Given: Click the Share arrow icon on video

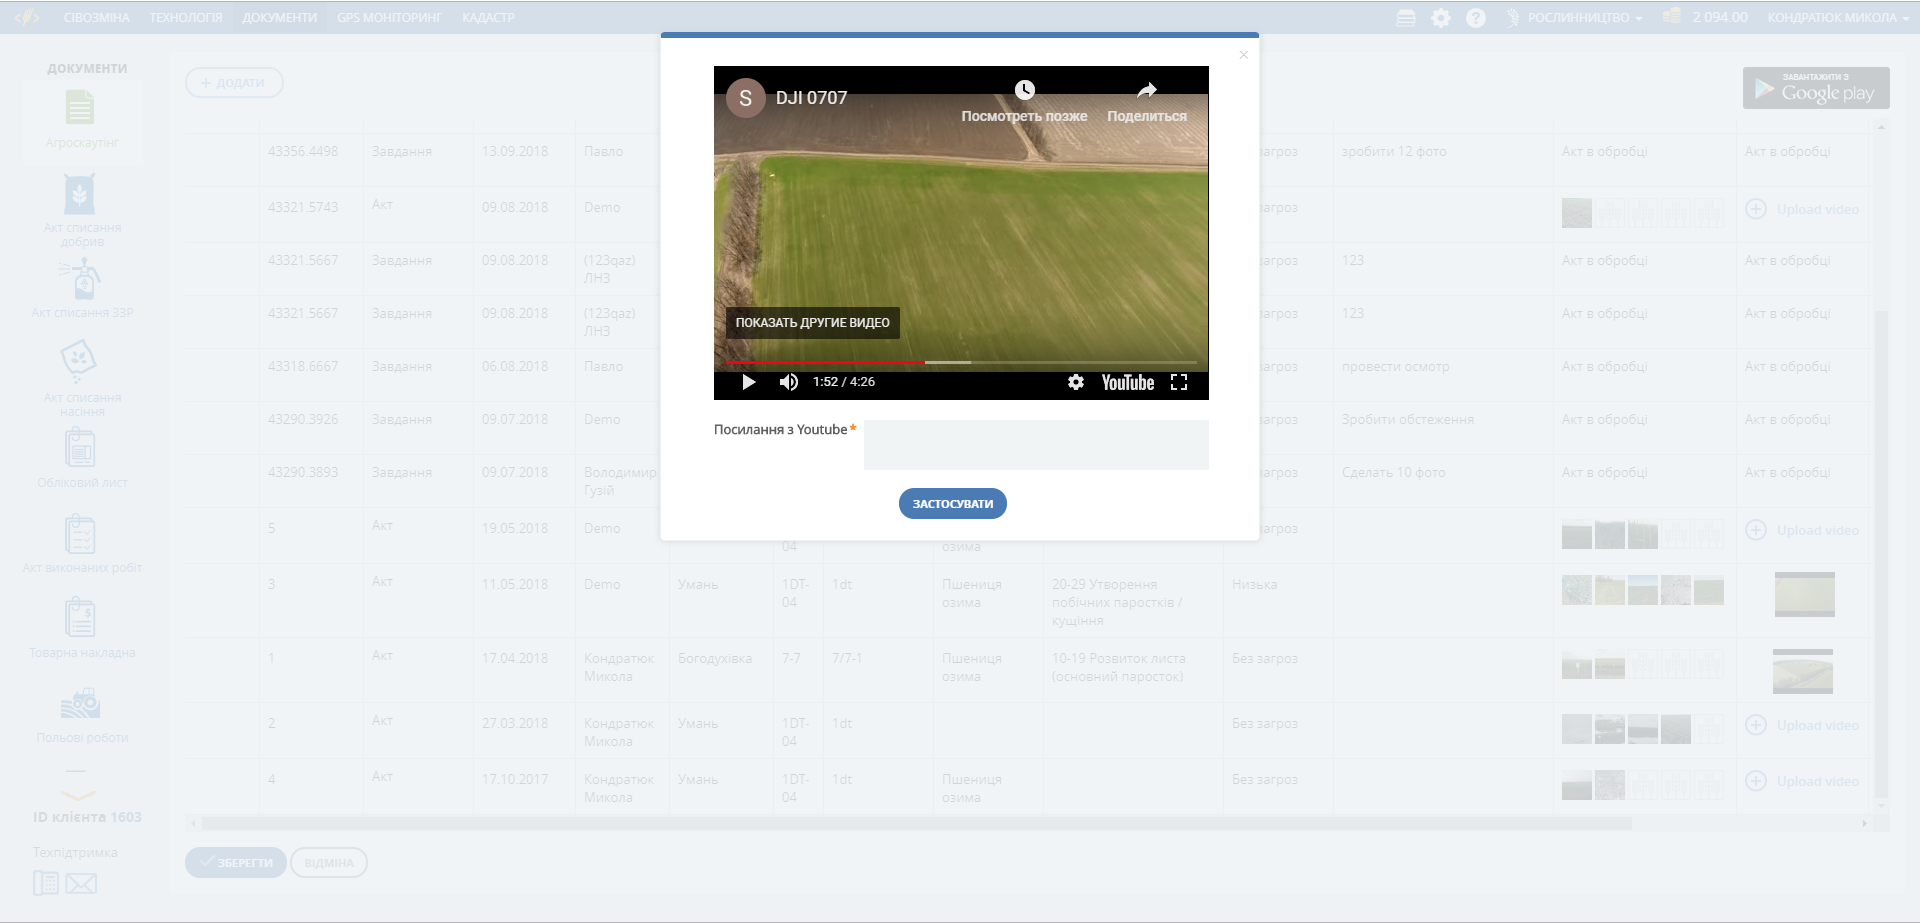Looking at the screenshot, I should 1147,91.
